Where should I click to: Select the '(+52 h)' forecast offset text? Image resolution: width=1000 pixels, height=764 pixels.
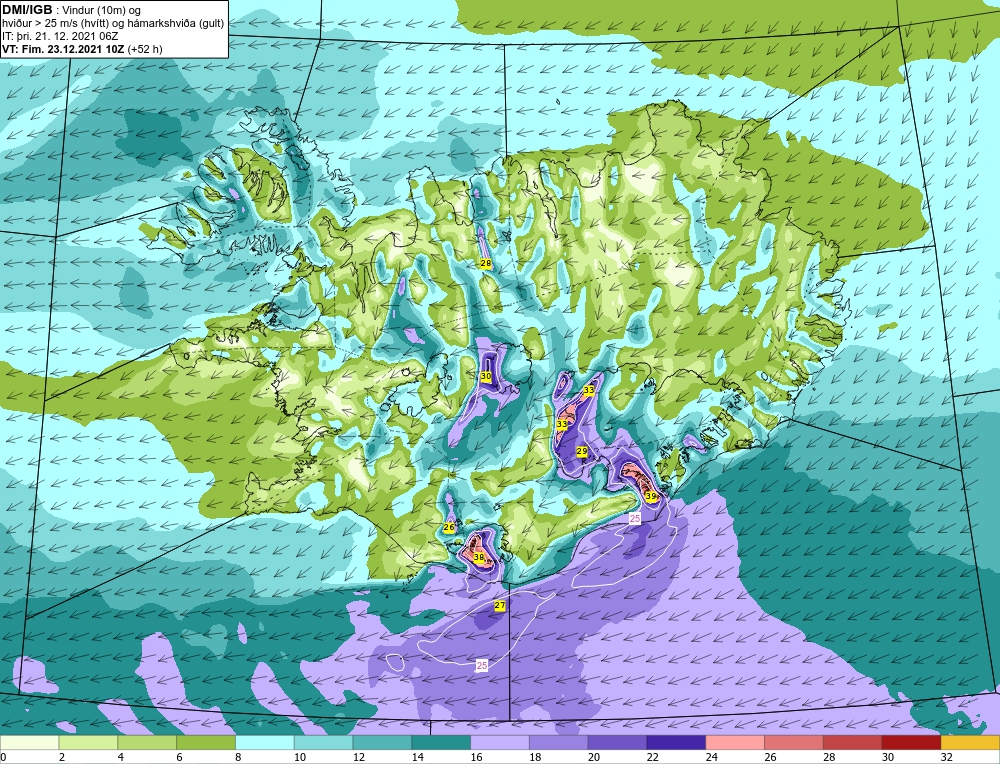[145, 49]
